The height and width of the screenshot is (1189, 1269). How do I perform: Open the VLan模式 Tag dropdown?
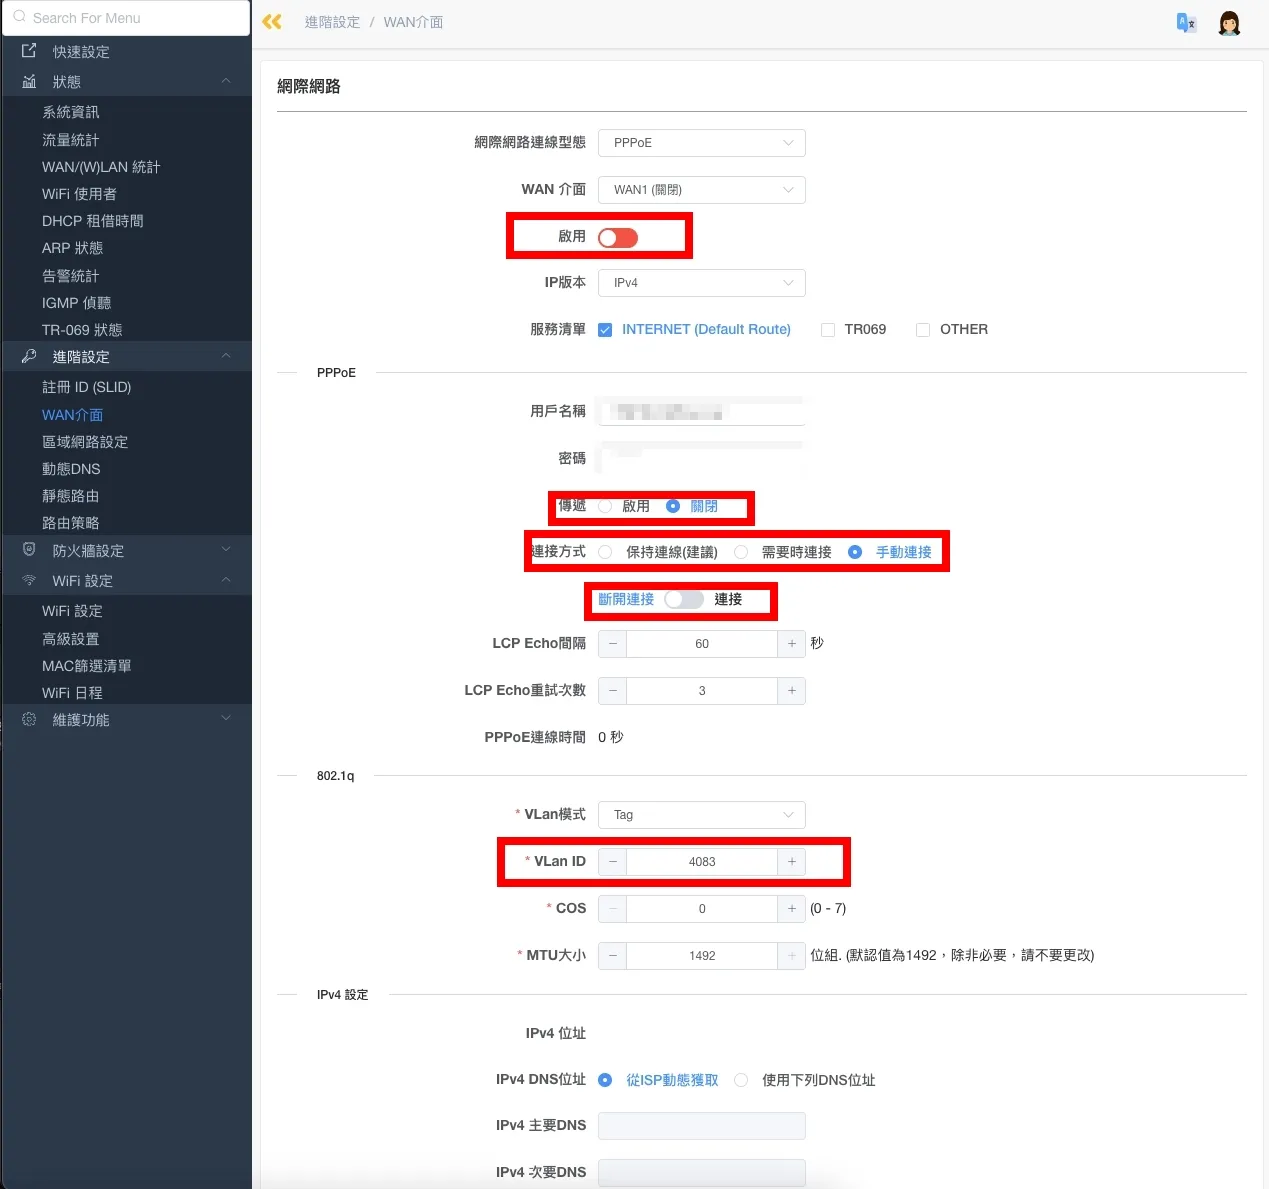(701, 814)
